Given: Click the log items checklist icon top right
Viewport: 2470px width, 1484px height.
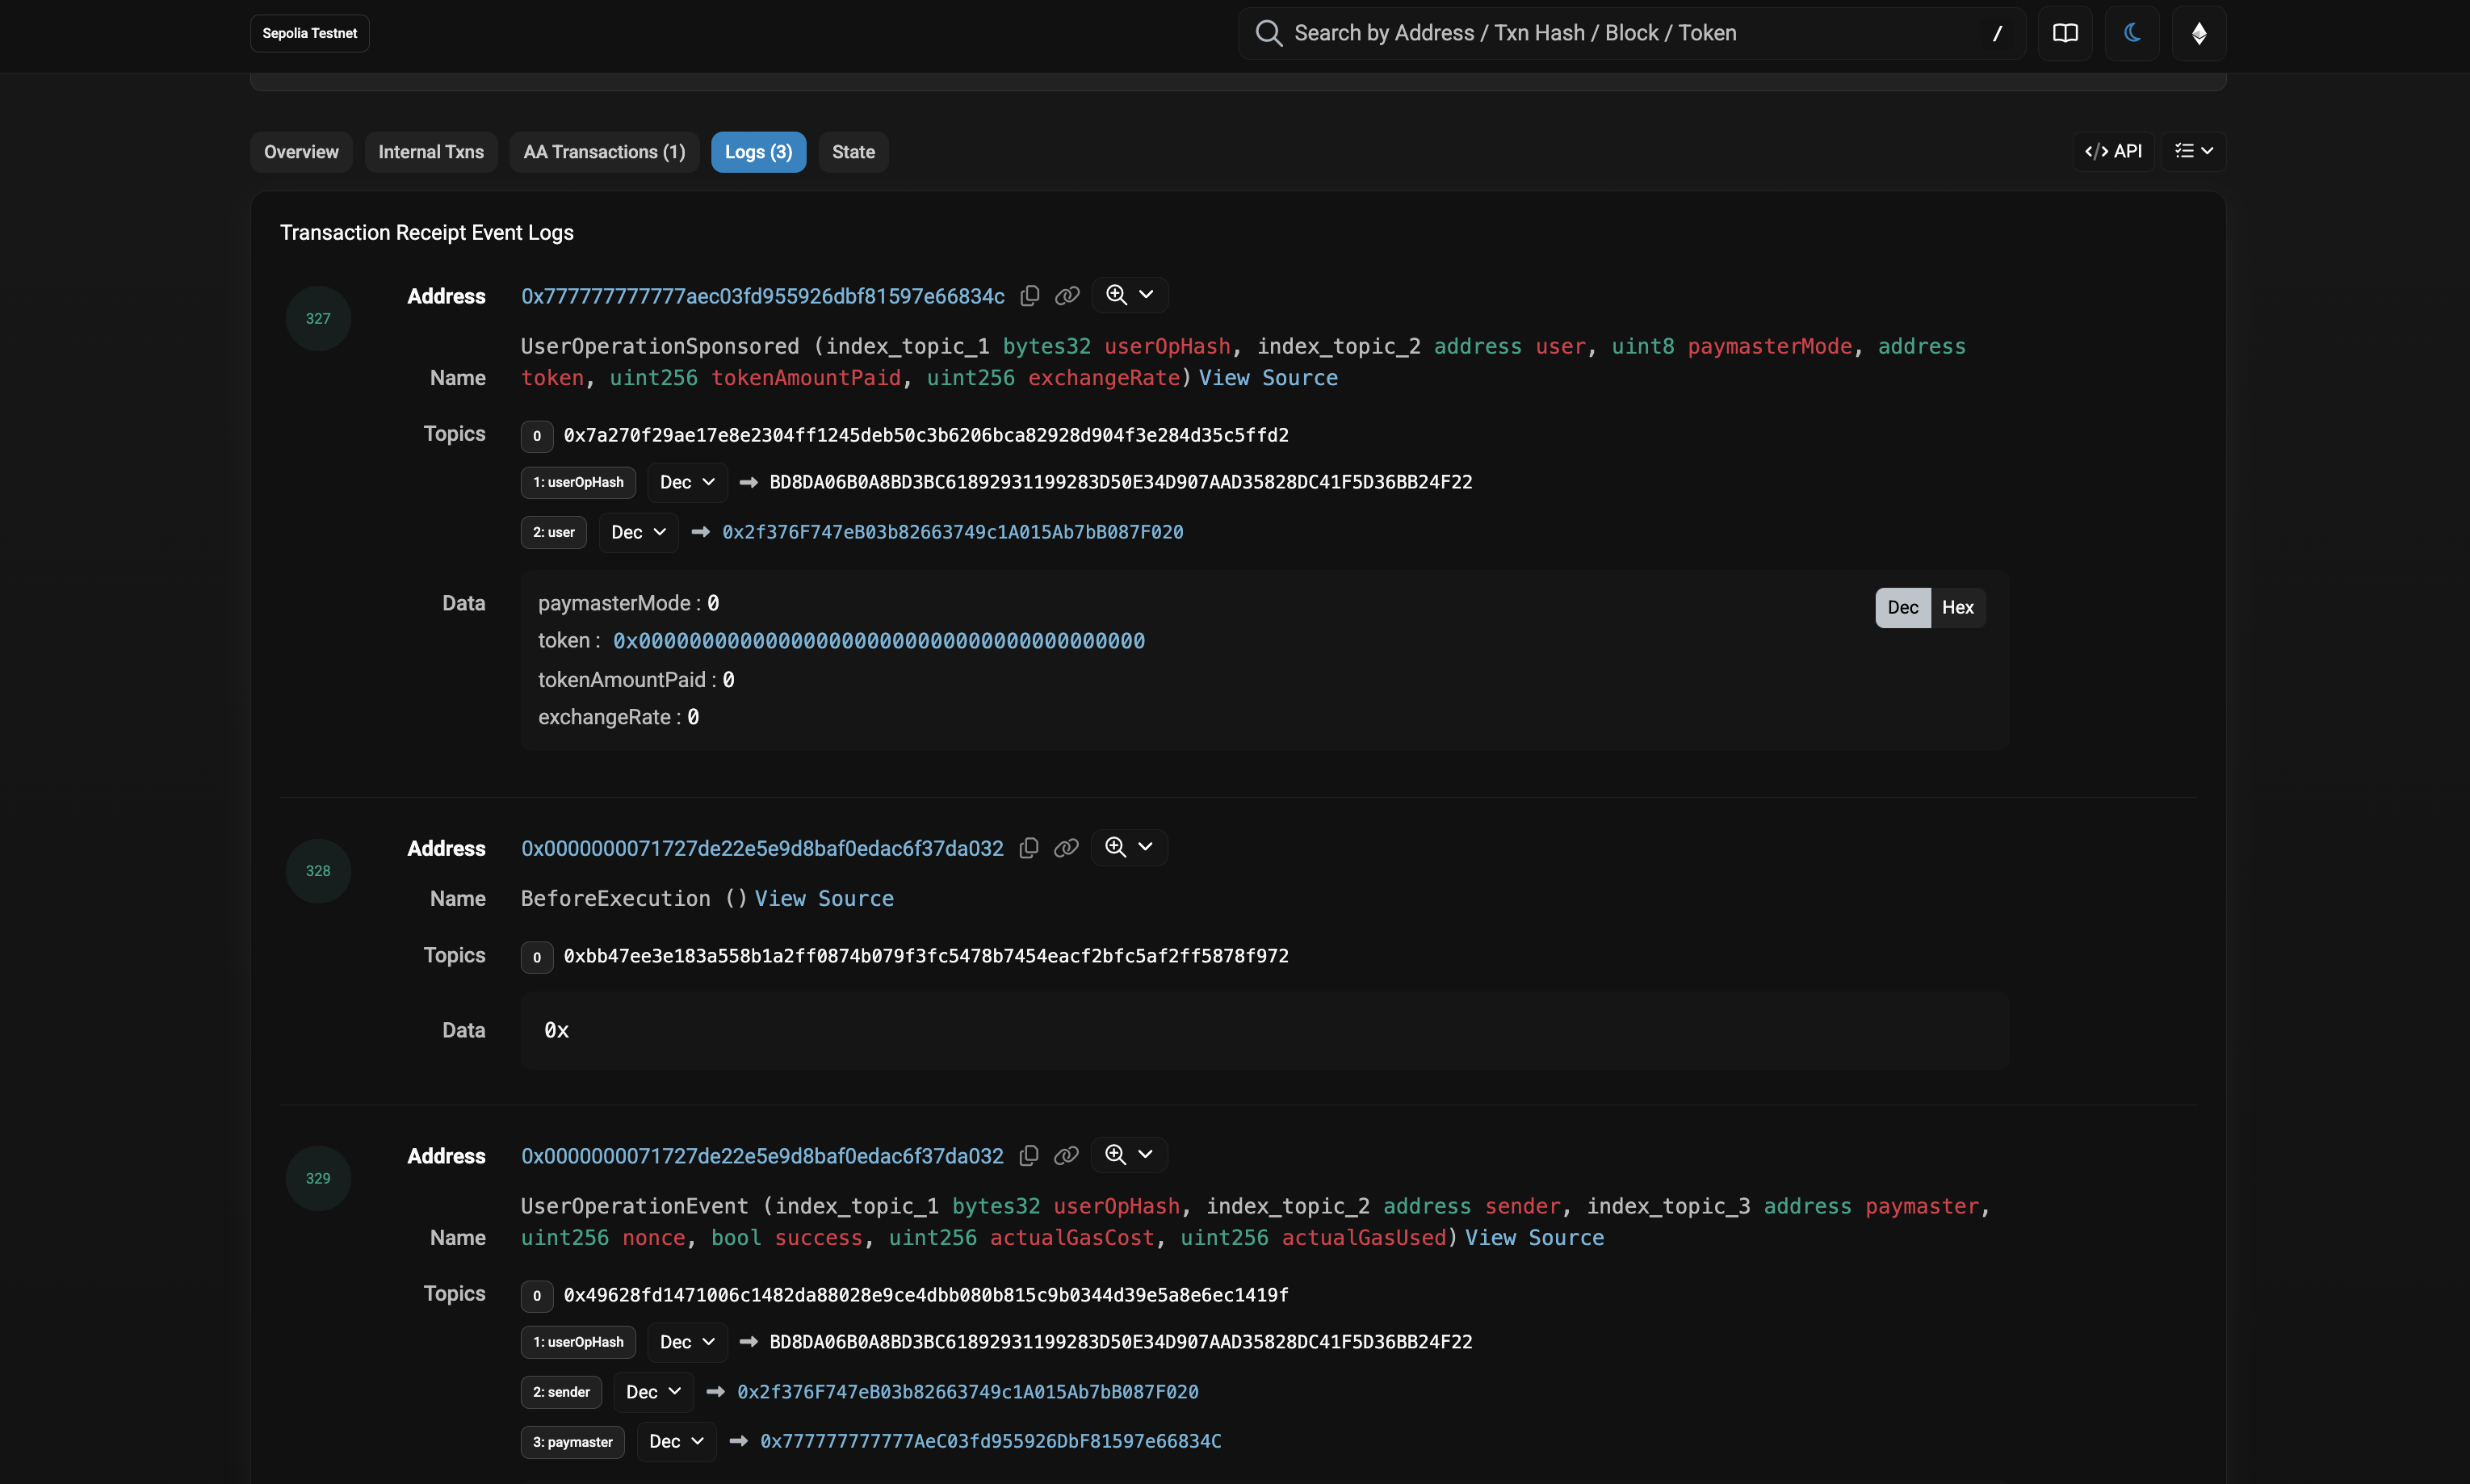Looking at the screenshot, I should click(x=2193, y=151).
